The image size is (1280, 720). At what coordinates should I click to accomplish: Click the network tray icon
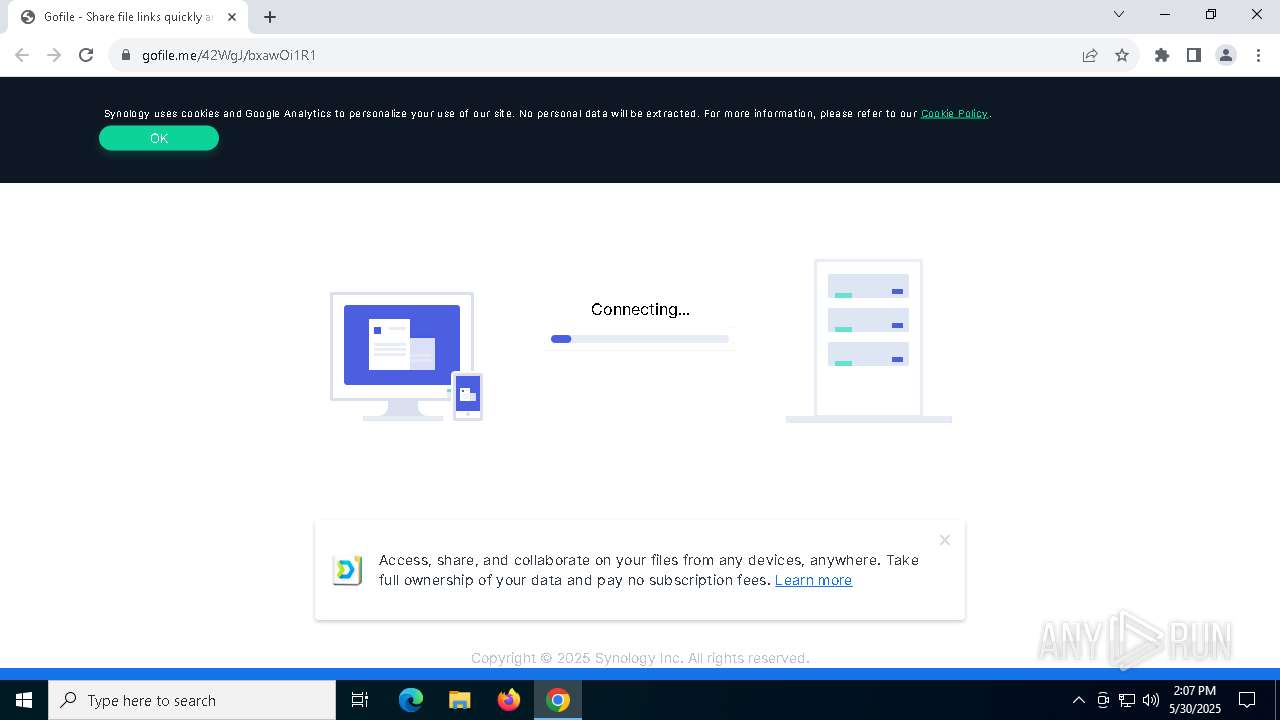click(x=1127, y=700)
